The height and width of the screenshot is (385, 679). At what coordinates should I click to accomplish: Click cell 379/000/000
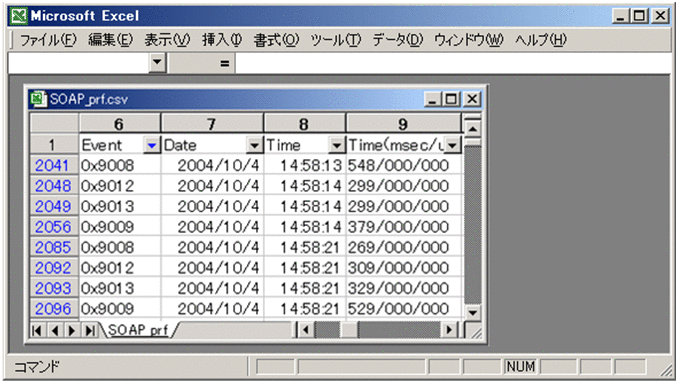click(404, 227)
